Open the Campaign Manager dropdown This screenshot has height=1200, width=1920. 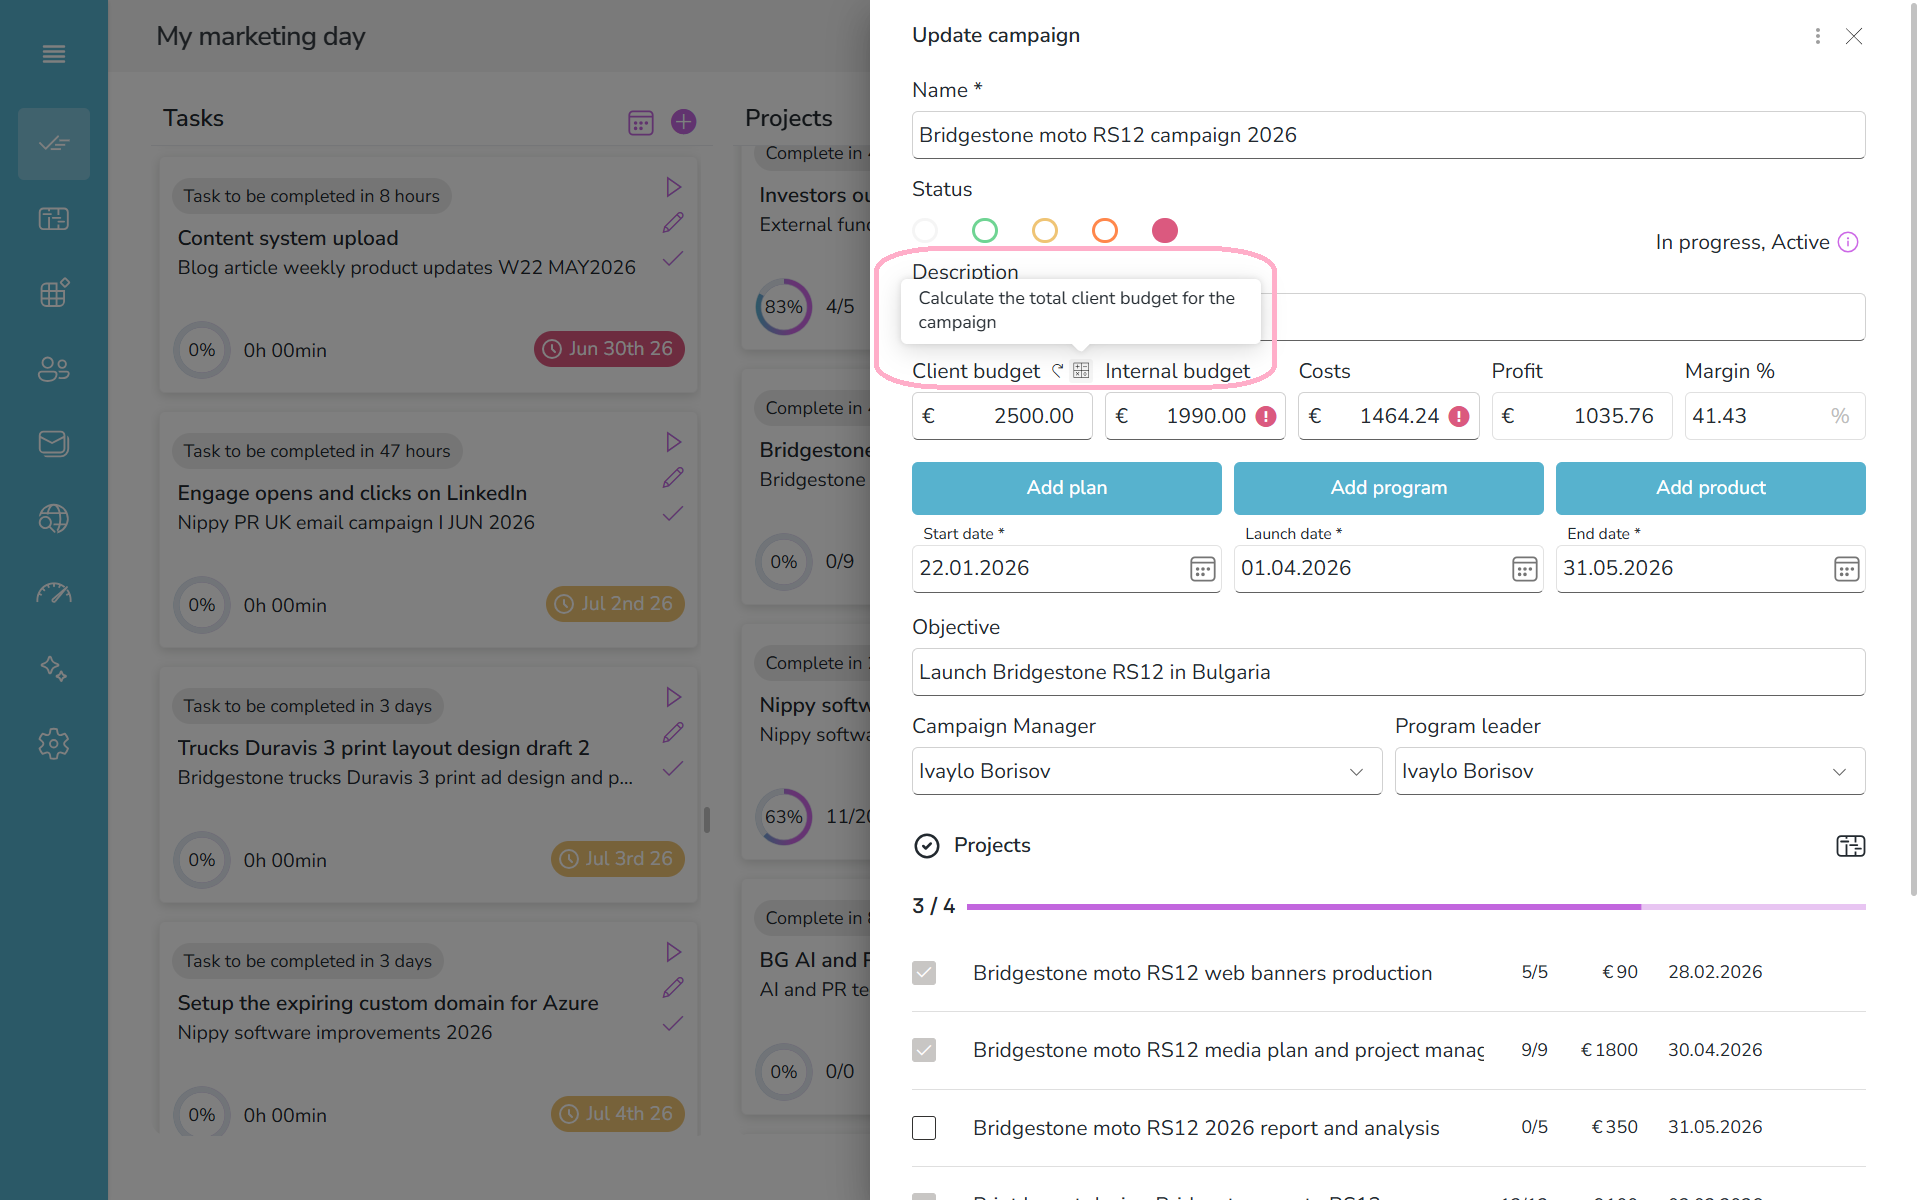coord(1147,771)
